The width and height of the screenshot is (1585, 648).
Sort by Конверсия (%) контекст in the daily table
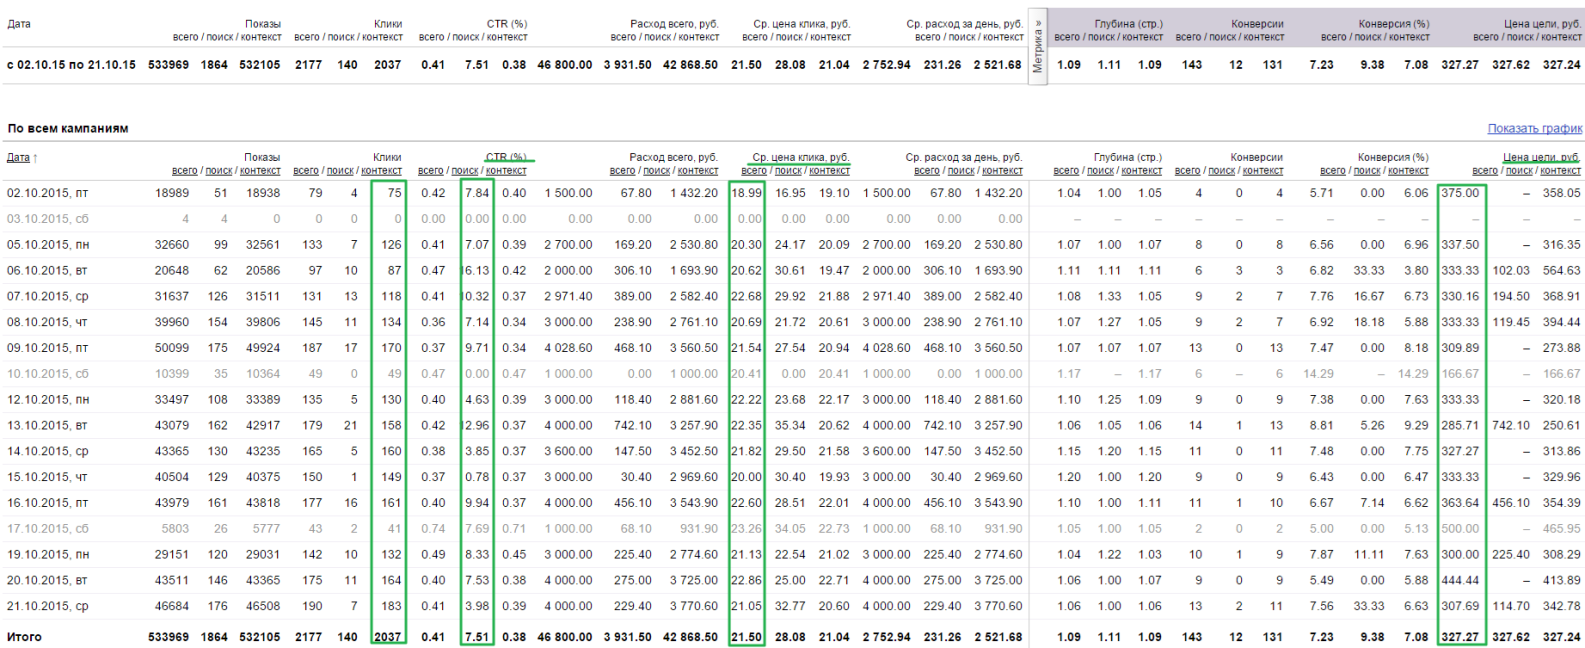[1409, 171]
